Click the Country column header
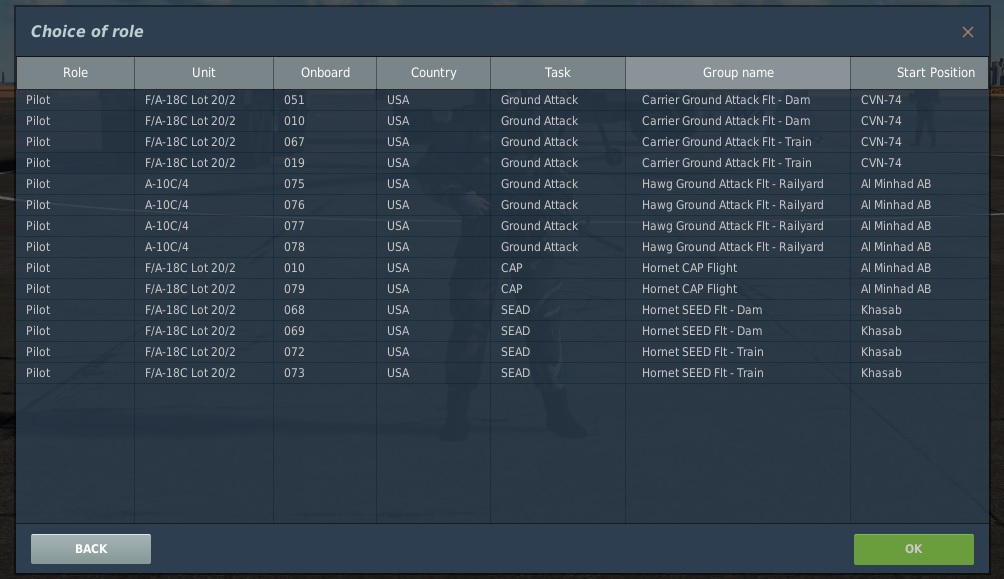The height and width of the screenshot is (579, 1004). (x=433, y=72)
